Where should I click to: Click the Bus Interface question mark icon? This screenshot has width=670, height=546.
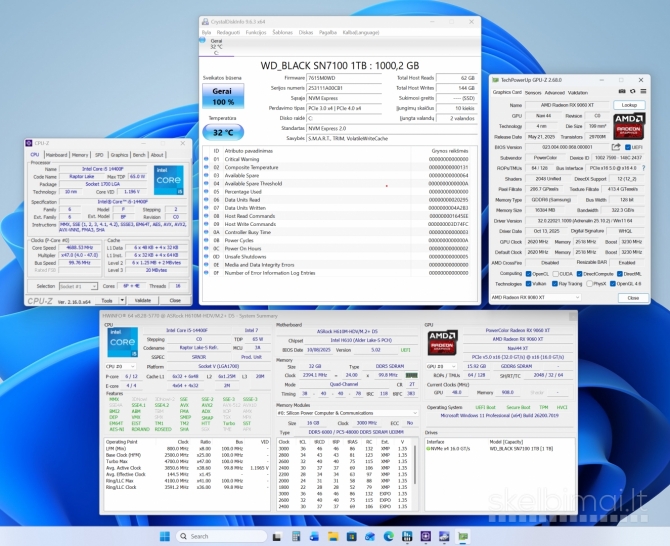644,168
